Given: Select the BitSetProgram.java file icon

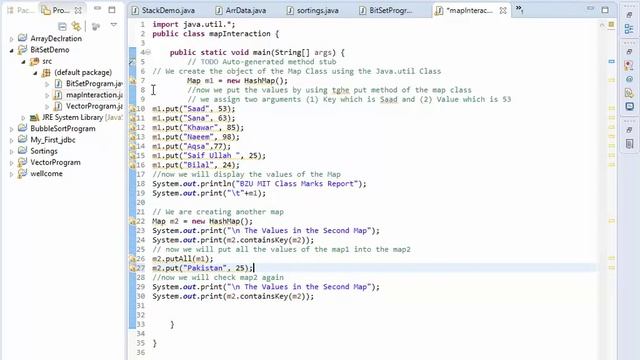Looking at the screenshot, I should [58, 84].
